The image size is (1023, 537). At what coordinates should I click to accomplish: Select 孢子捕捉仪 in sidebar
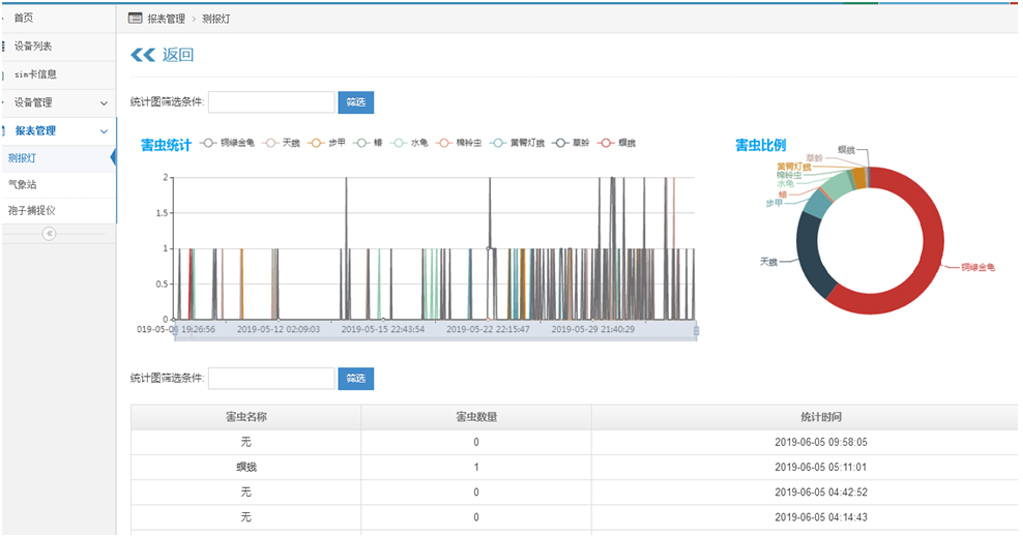click(x=32, y=211)
